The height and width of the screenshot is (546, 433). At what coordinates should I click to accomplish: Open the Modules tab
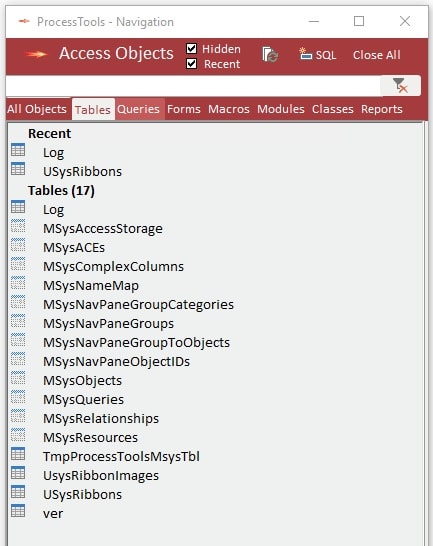click(281, 109)
